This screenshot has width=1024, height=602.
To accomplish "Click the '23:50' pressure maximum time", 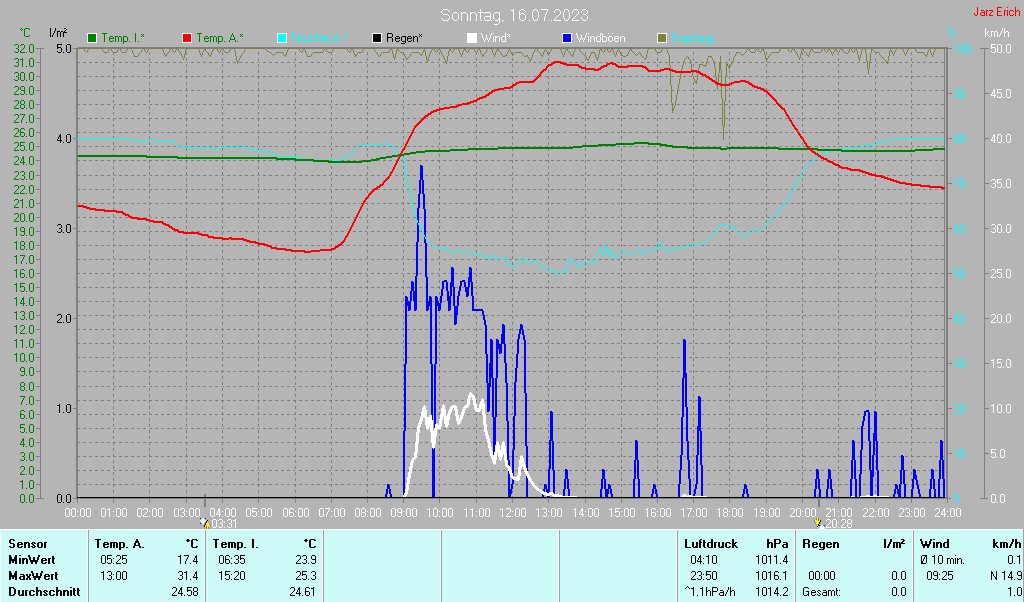I will tap(704, 577).
